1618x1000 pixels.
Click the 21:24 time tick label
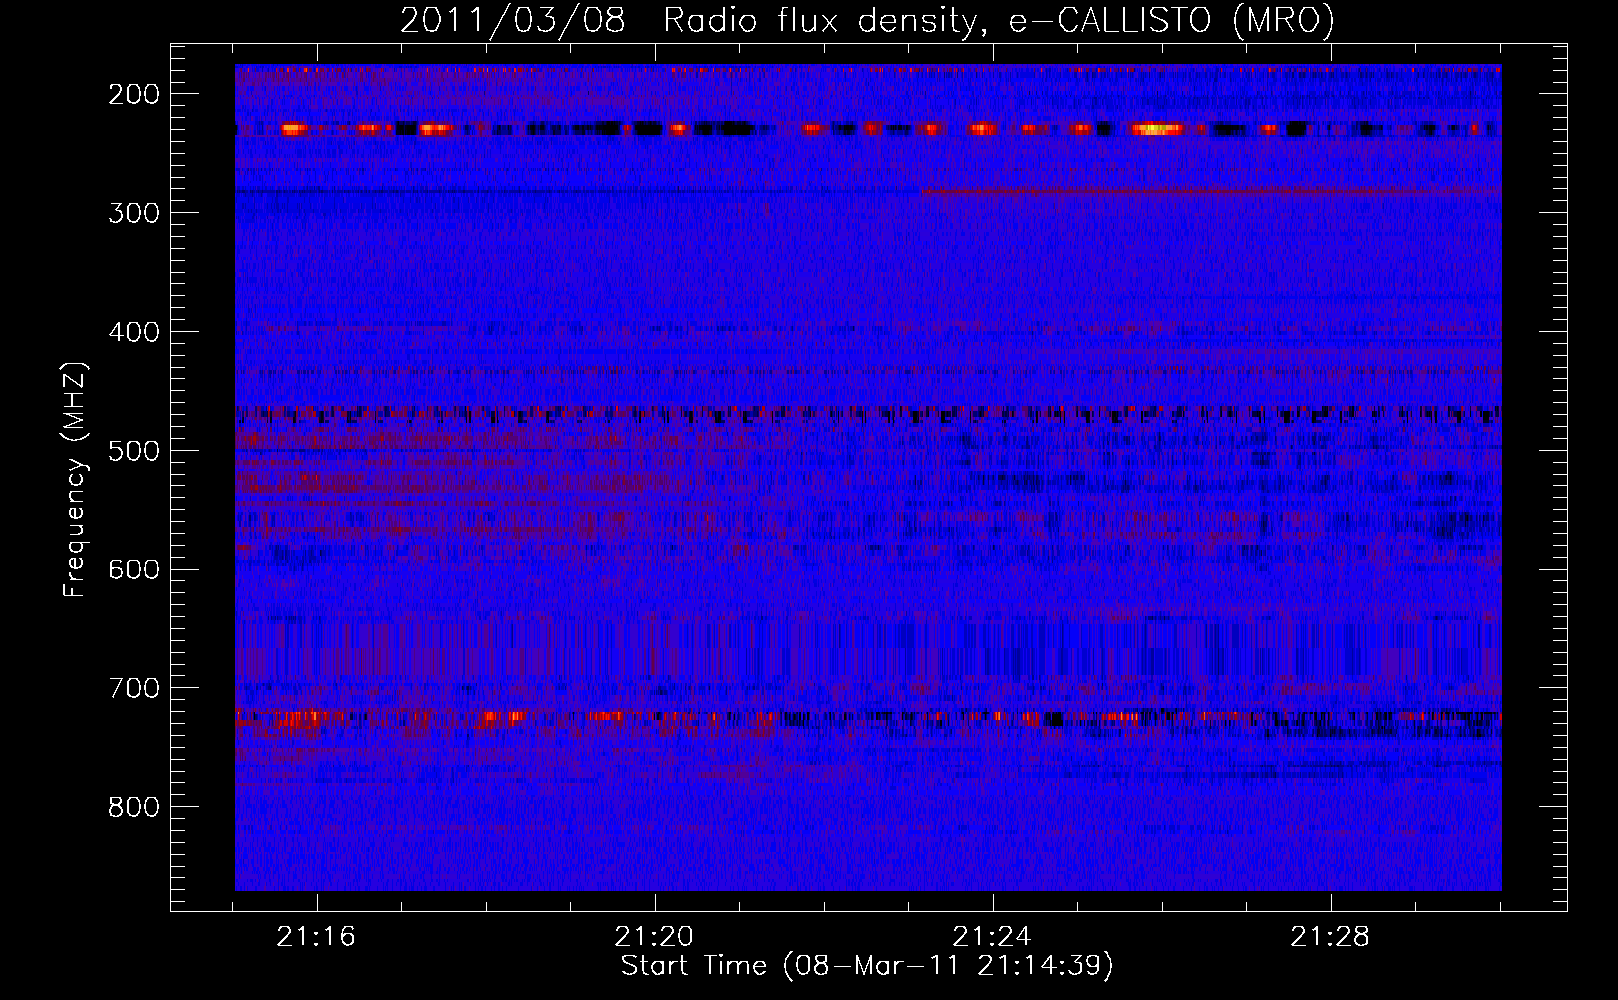click(x=993, y=937)
